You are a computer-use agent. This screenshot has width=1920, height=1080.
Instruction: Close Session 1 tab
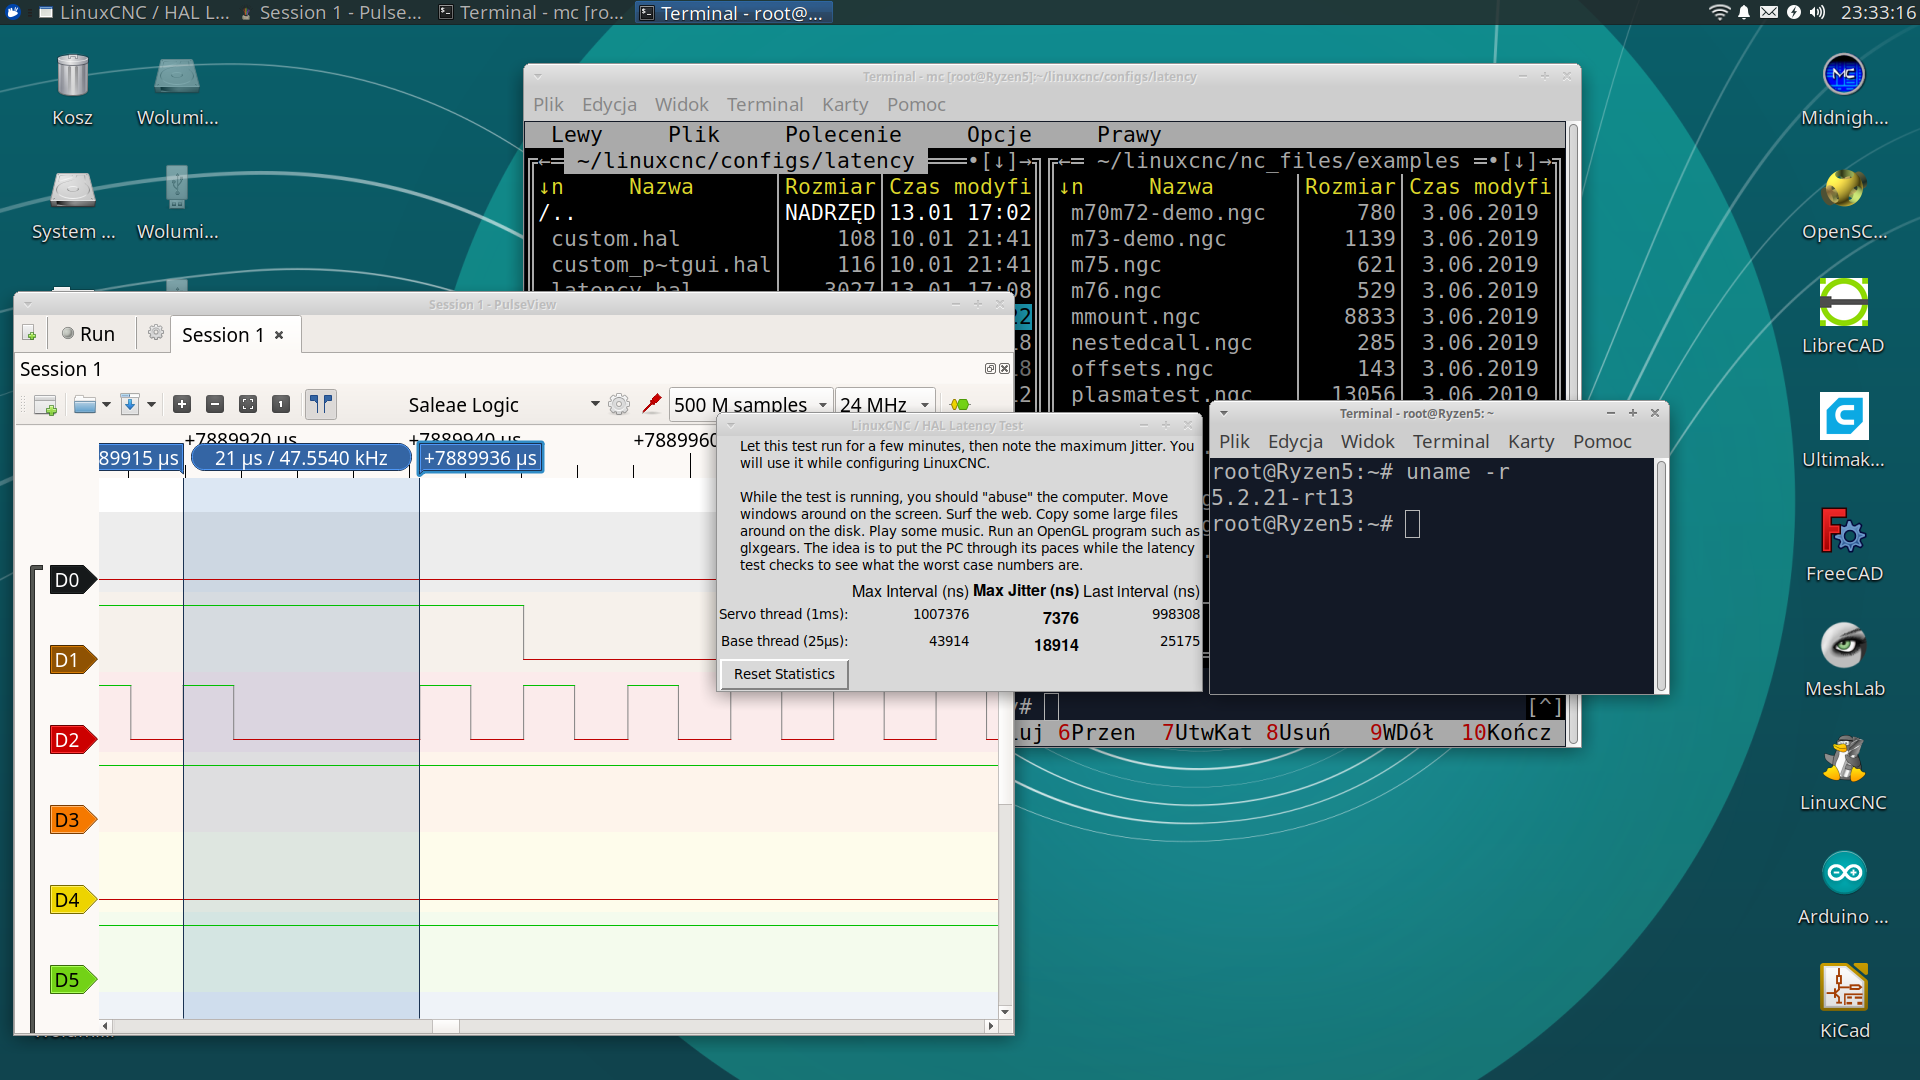pos(279,335)
